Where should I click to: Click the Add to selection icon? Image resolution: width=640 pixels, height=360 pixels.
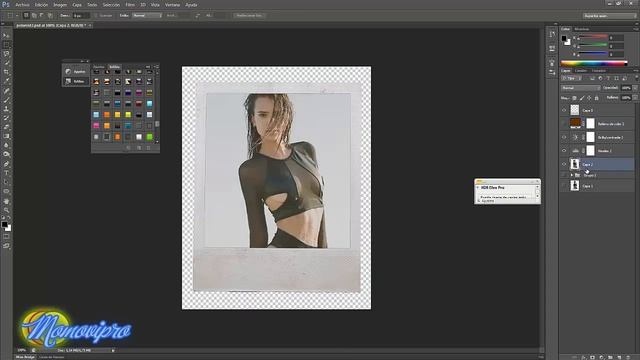pos(34,16)
